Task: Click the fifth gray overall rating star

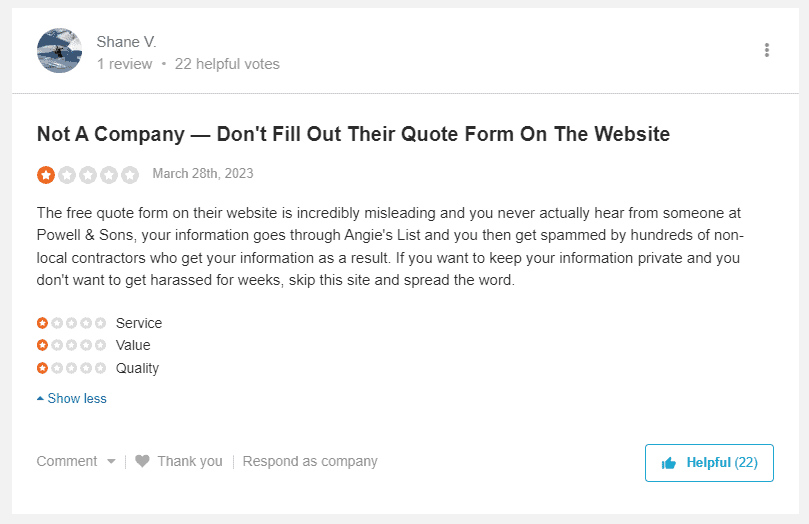Action: click(130, 175)
